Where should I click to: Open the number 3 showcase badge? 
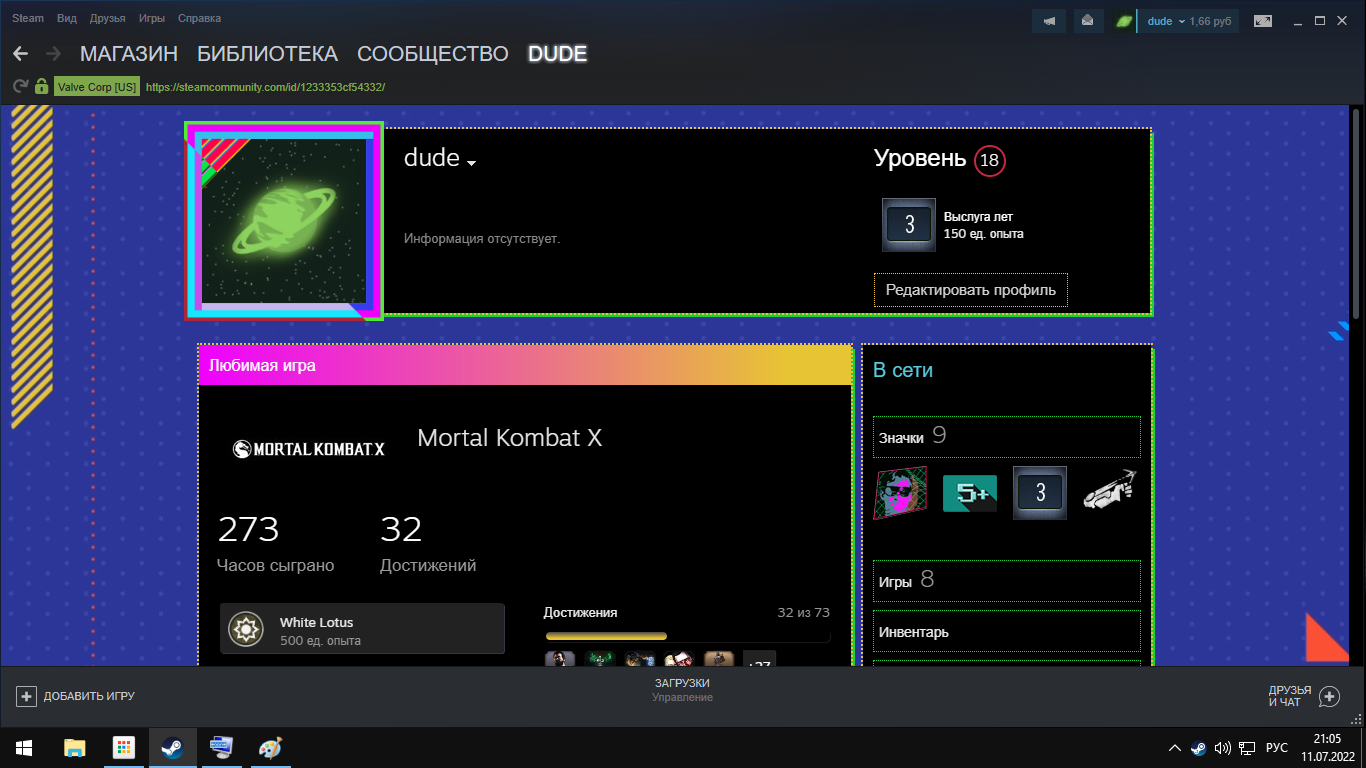pyautogui.click(x=1040, y=493)
